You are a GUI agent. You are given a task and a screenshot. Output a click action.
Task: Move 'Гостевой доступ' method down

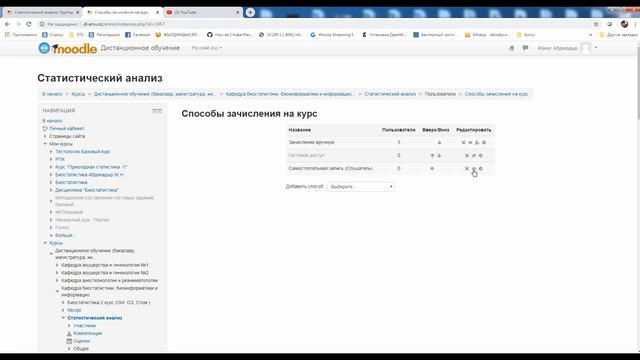click(x=439, y=156)
